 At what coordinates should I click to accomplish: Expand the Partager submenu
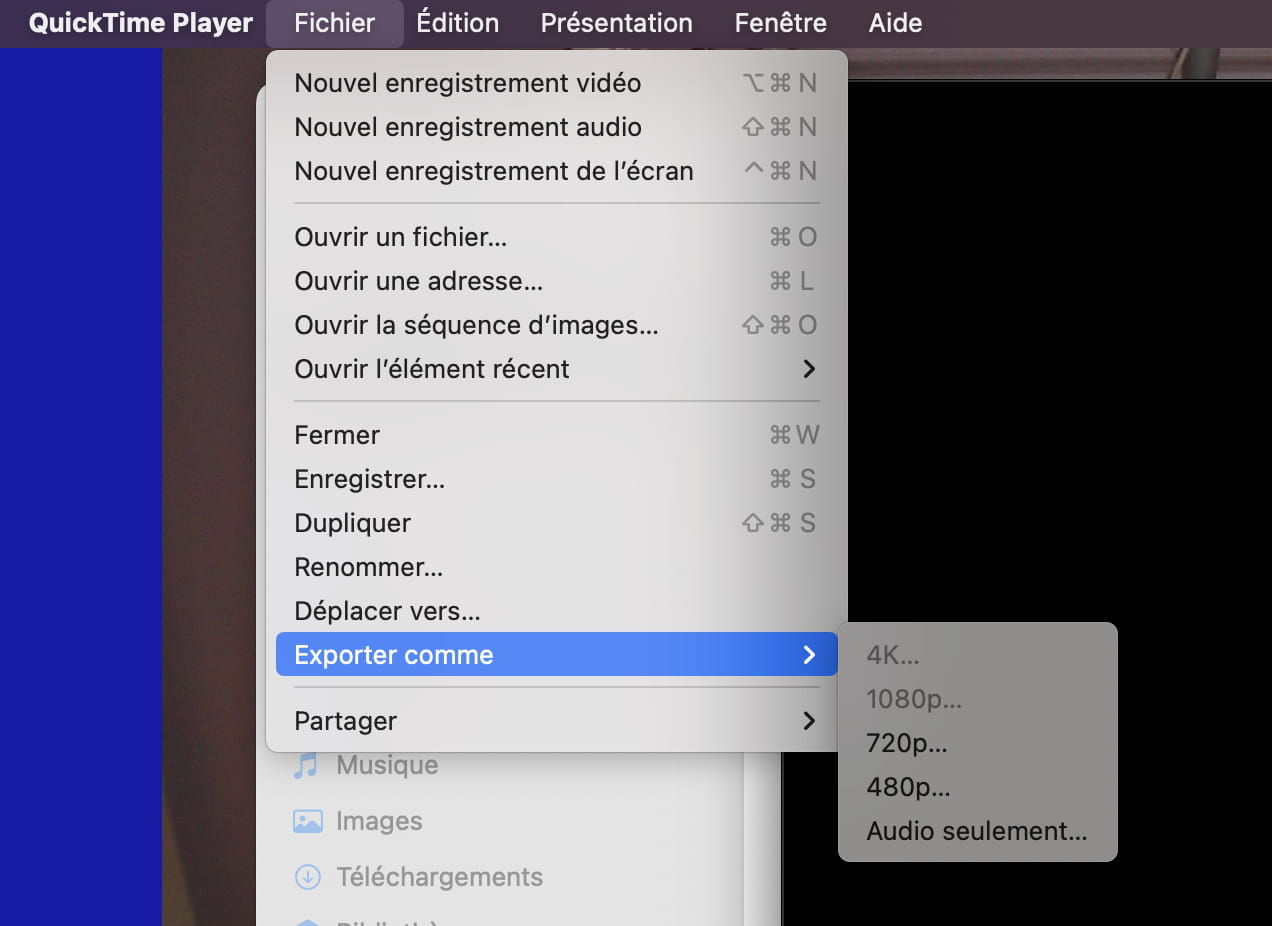click(556, 721)
